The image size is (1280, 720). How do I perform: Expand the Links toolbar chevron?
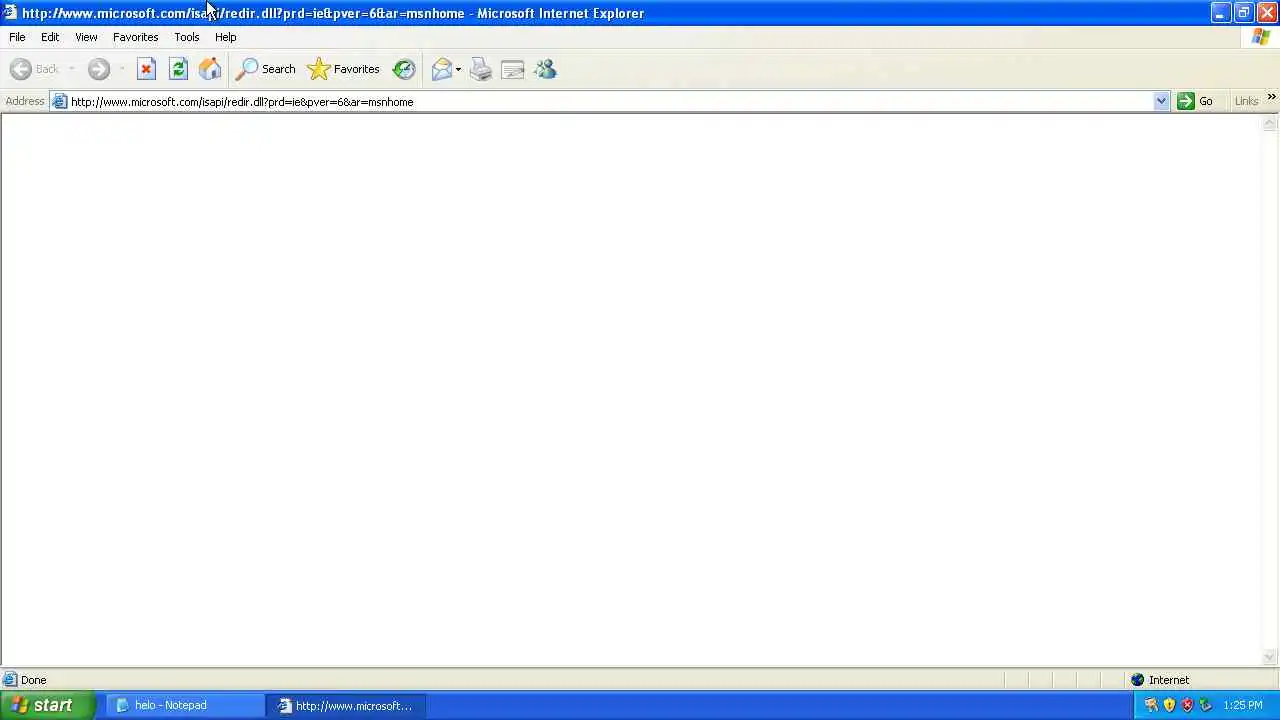click(x=1271, y=97)
